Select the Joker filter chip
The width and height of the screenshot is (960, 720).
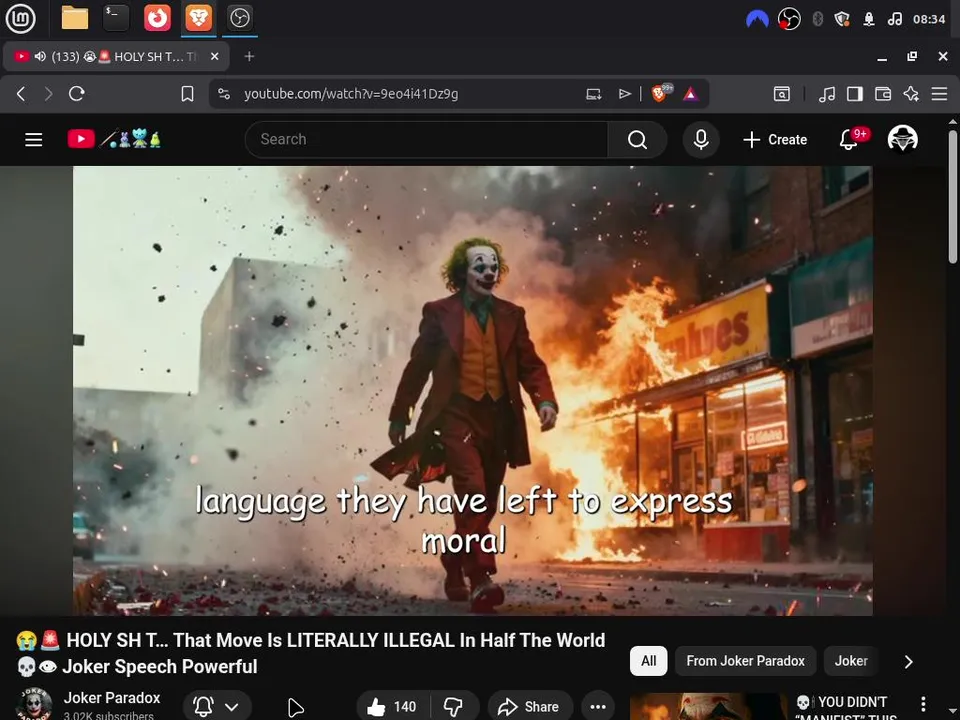851,661
